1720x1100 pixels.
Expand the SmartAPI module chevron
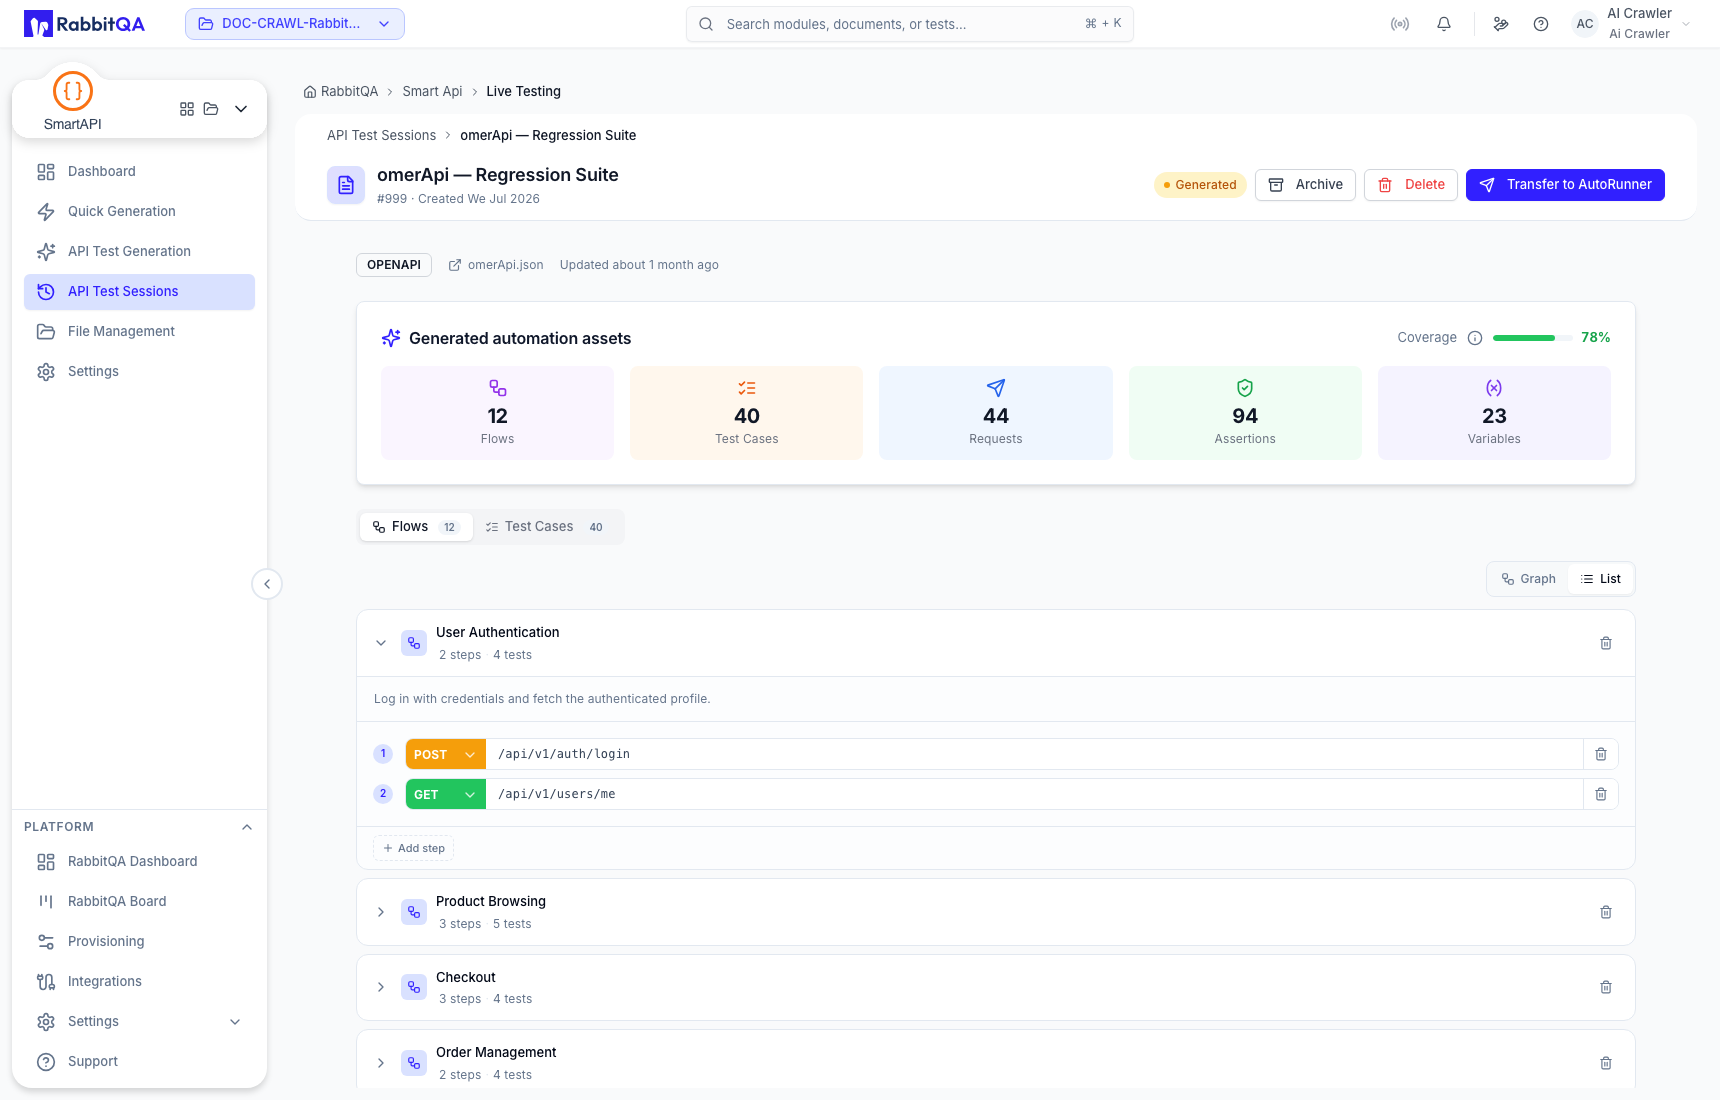[241, 109]
